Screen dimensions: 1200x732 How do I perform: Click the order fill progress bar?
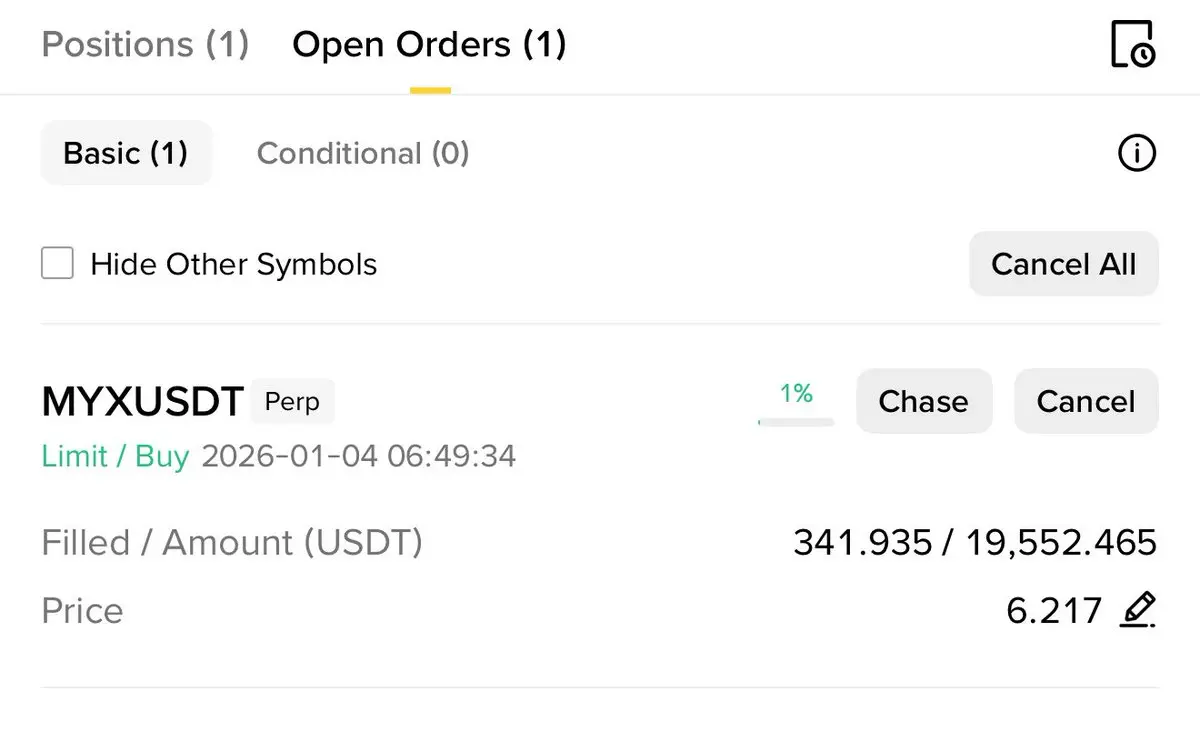(x=796, y=422)
